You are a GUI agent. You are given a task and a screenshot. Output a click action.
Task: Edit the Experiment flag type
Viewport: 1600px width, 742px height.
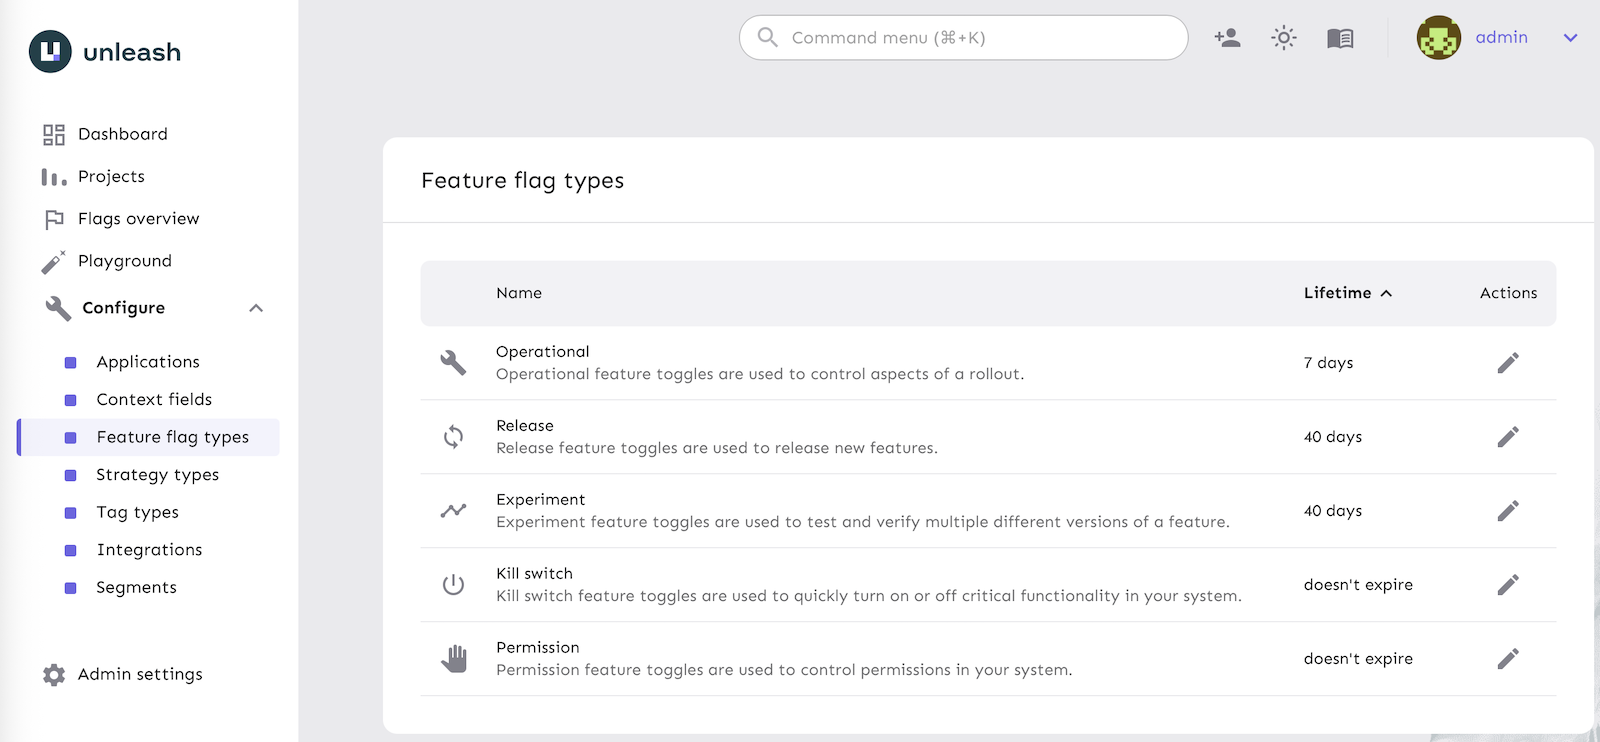point(1508,511)
